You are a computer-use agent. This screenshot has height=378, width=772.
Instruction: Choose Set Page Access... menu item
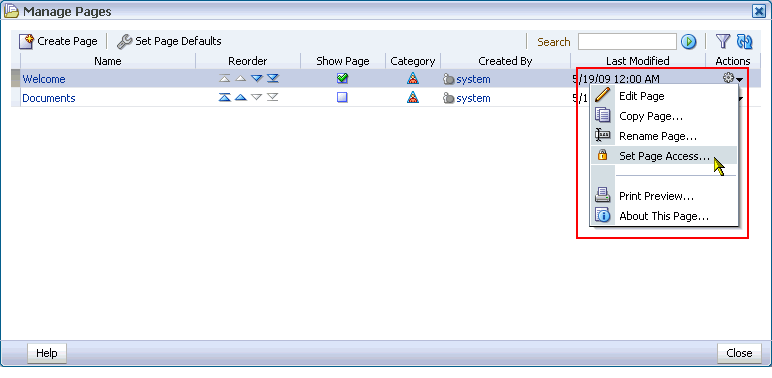[664, 156]
